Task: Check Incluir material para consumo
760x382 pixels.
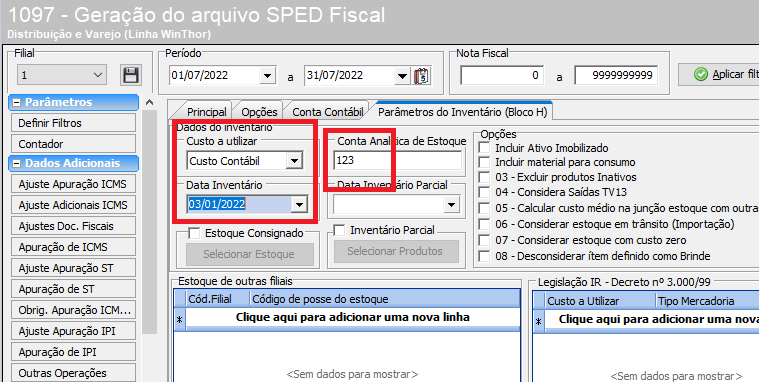Action: 484,162
